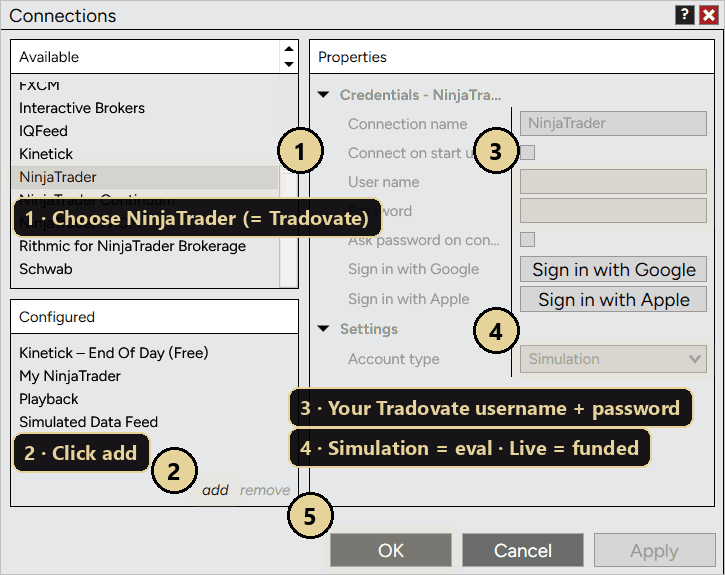Image resolution: width=725 pixels, height=575 pixels.
Task: Collapse the Credentials section
Action: pos(324,95)
